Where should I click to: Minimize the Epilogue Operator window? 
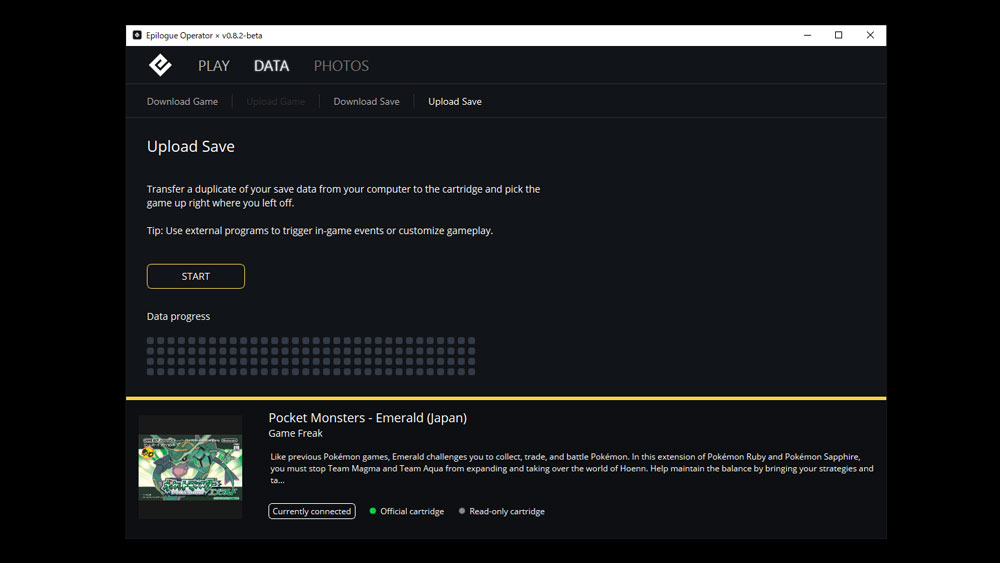[807, 36]
